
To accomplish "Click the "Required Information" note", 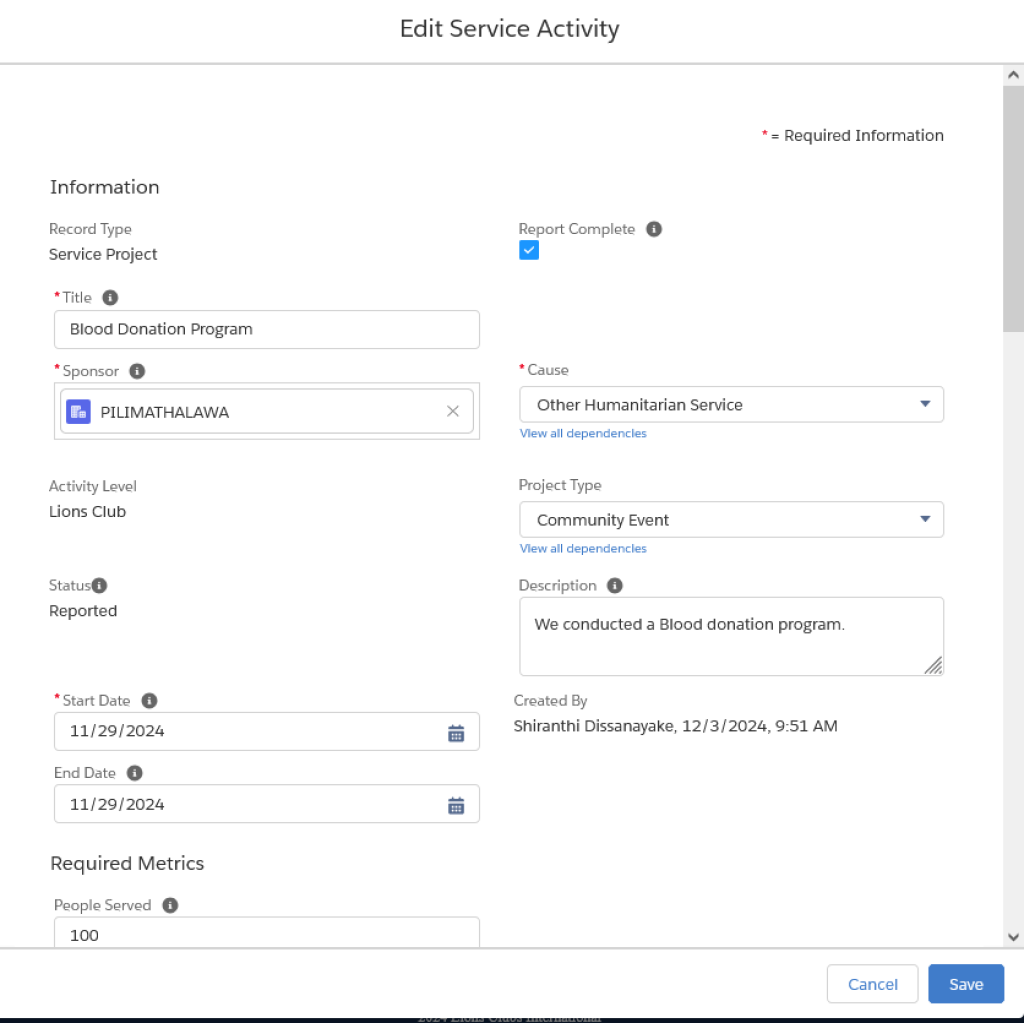I will tap(863, 136).
